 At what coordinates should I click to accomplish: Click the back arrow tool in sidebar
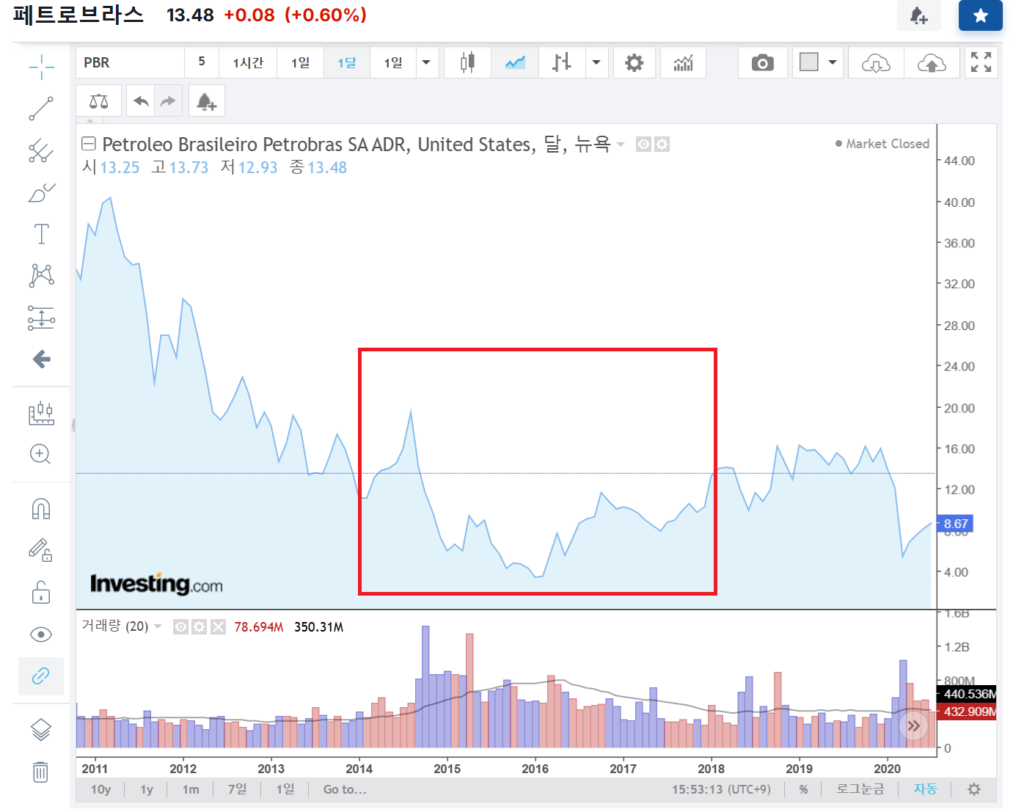pyautogui.click(x=42, y=359)
